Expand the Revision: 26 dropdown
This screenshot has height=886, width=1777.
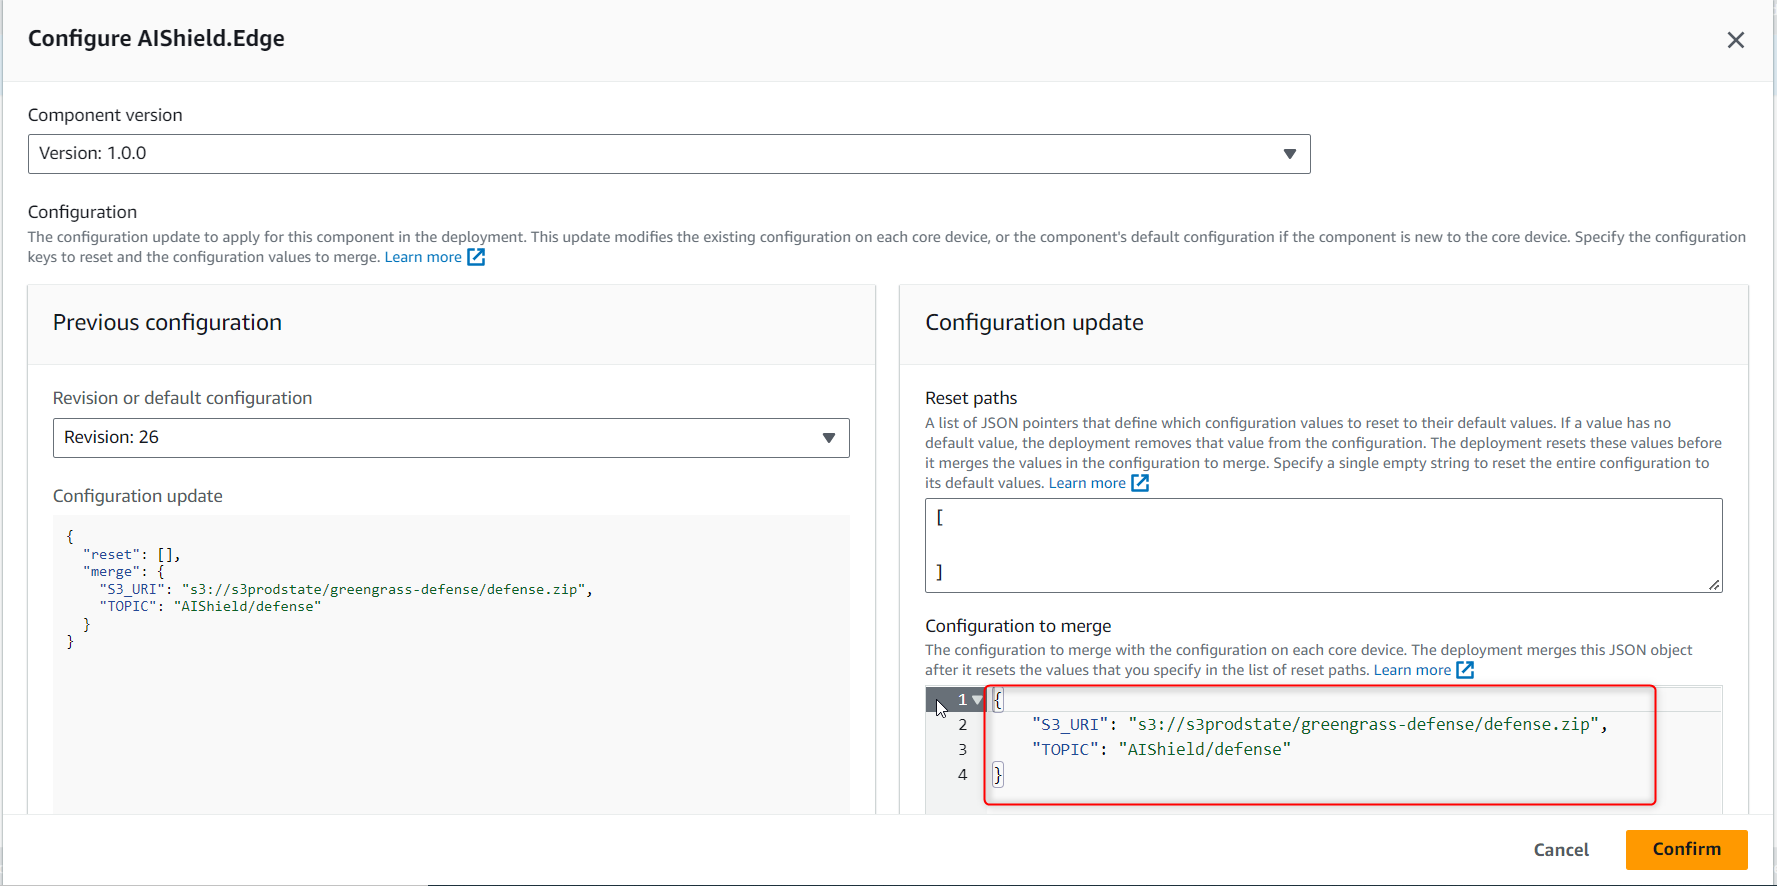click(451, 438)
